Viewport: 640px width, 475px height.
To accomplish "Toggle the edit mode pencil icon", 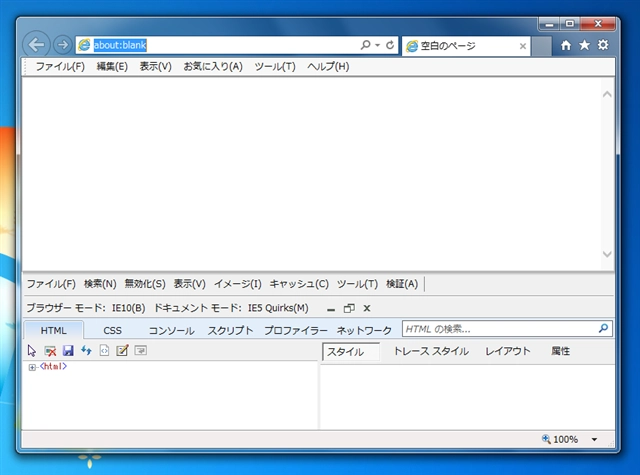I will [122, 351].
